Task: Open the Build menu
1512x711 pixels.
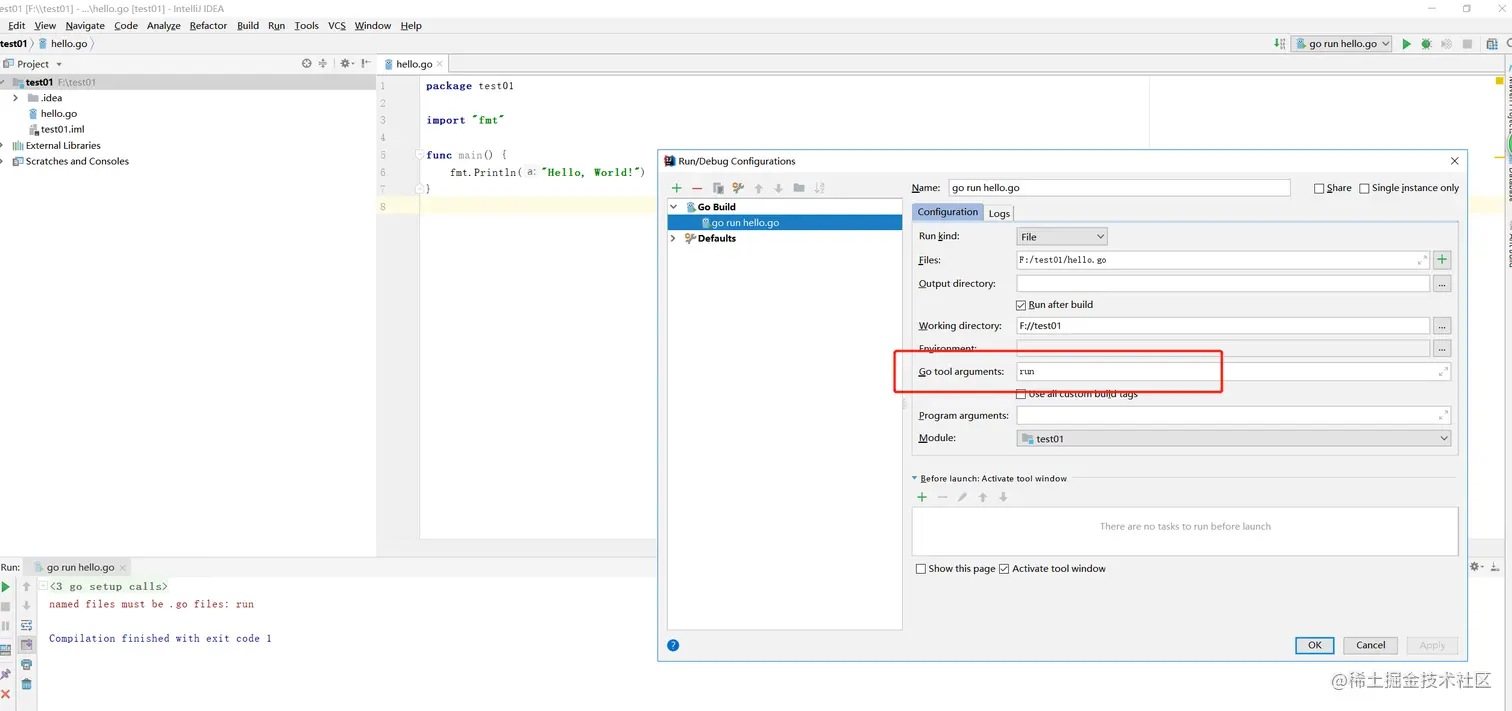Action: pos(248,25)
